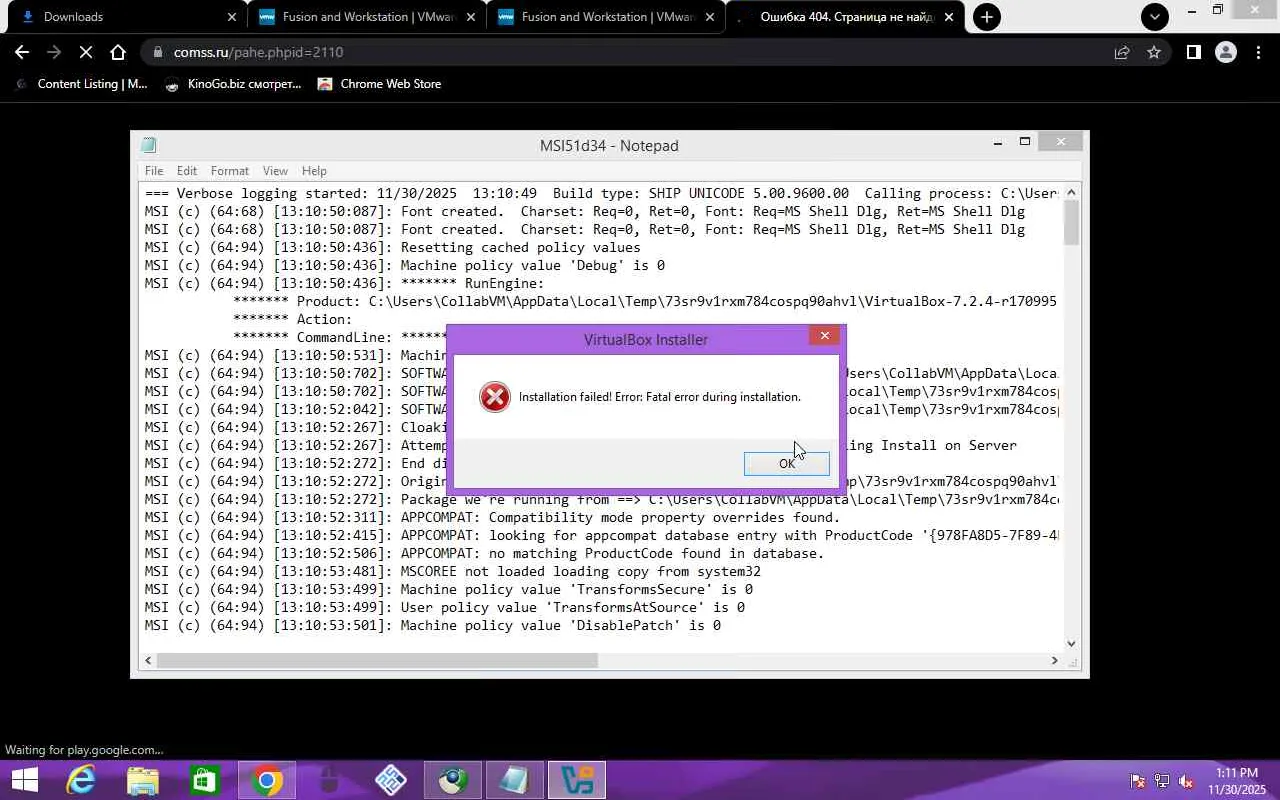Open Notepad's File menu
1280x800 pixels.
tap(154, 171)
